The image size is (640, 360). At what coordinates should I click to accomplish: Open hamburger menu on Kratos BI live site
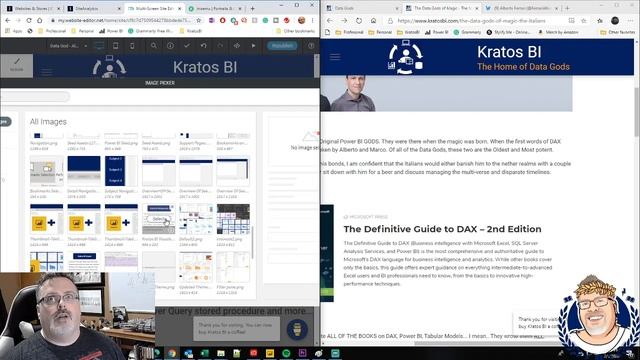pos(335,57)
